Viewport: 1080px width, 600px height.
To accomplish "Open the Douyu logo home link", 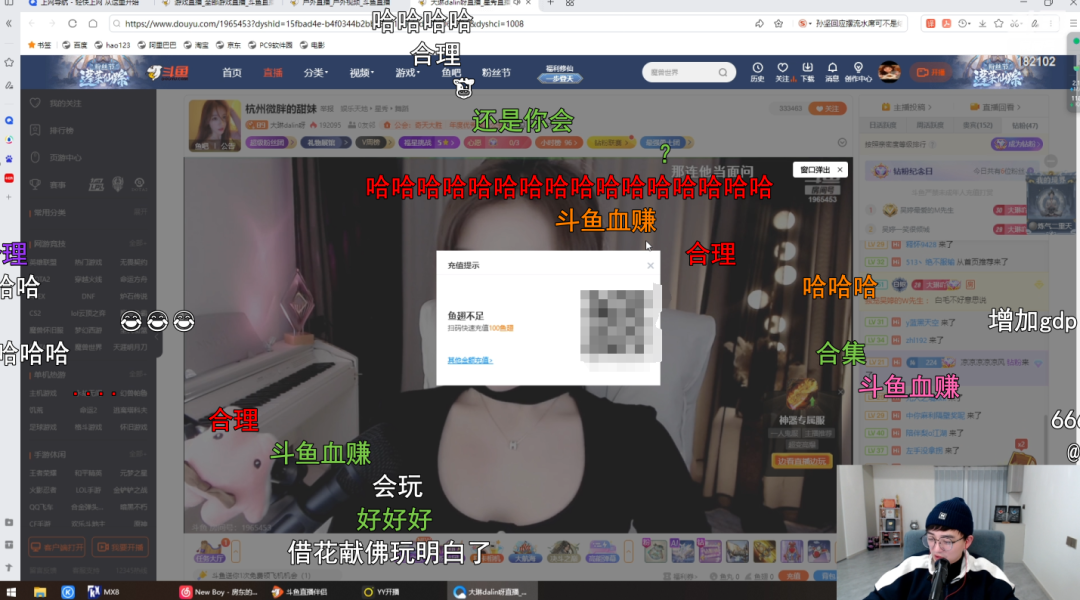I will [168, 72].
